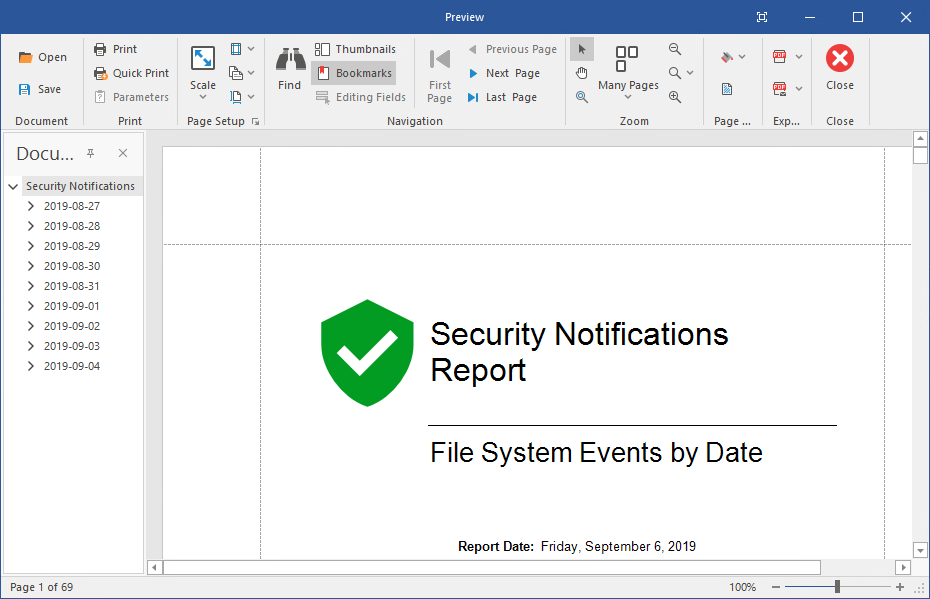
Task: Click the vertical scrollbar down arrow
Action: click(x=920, y=550)
